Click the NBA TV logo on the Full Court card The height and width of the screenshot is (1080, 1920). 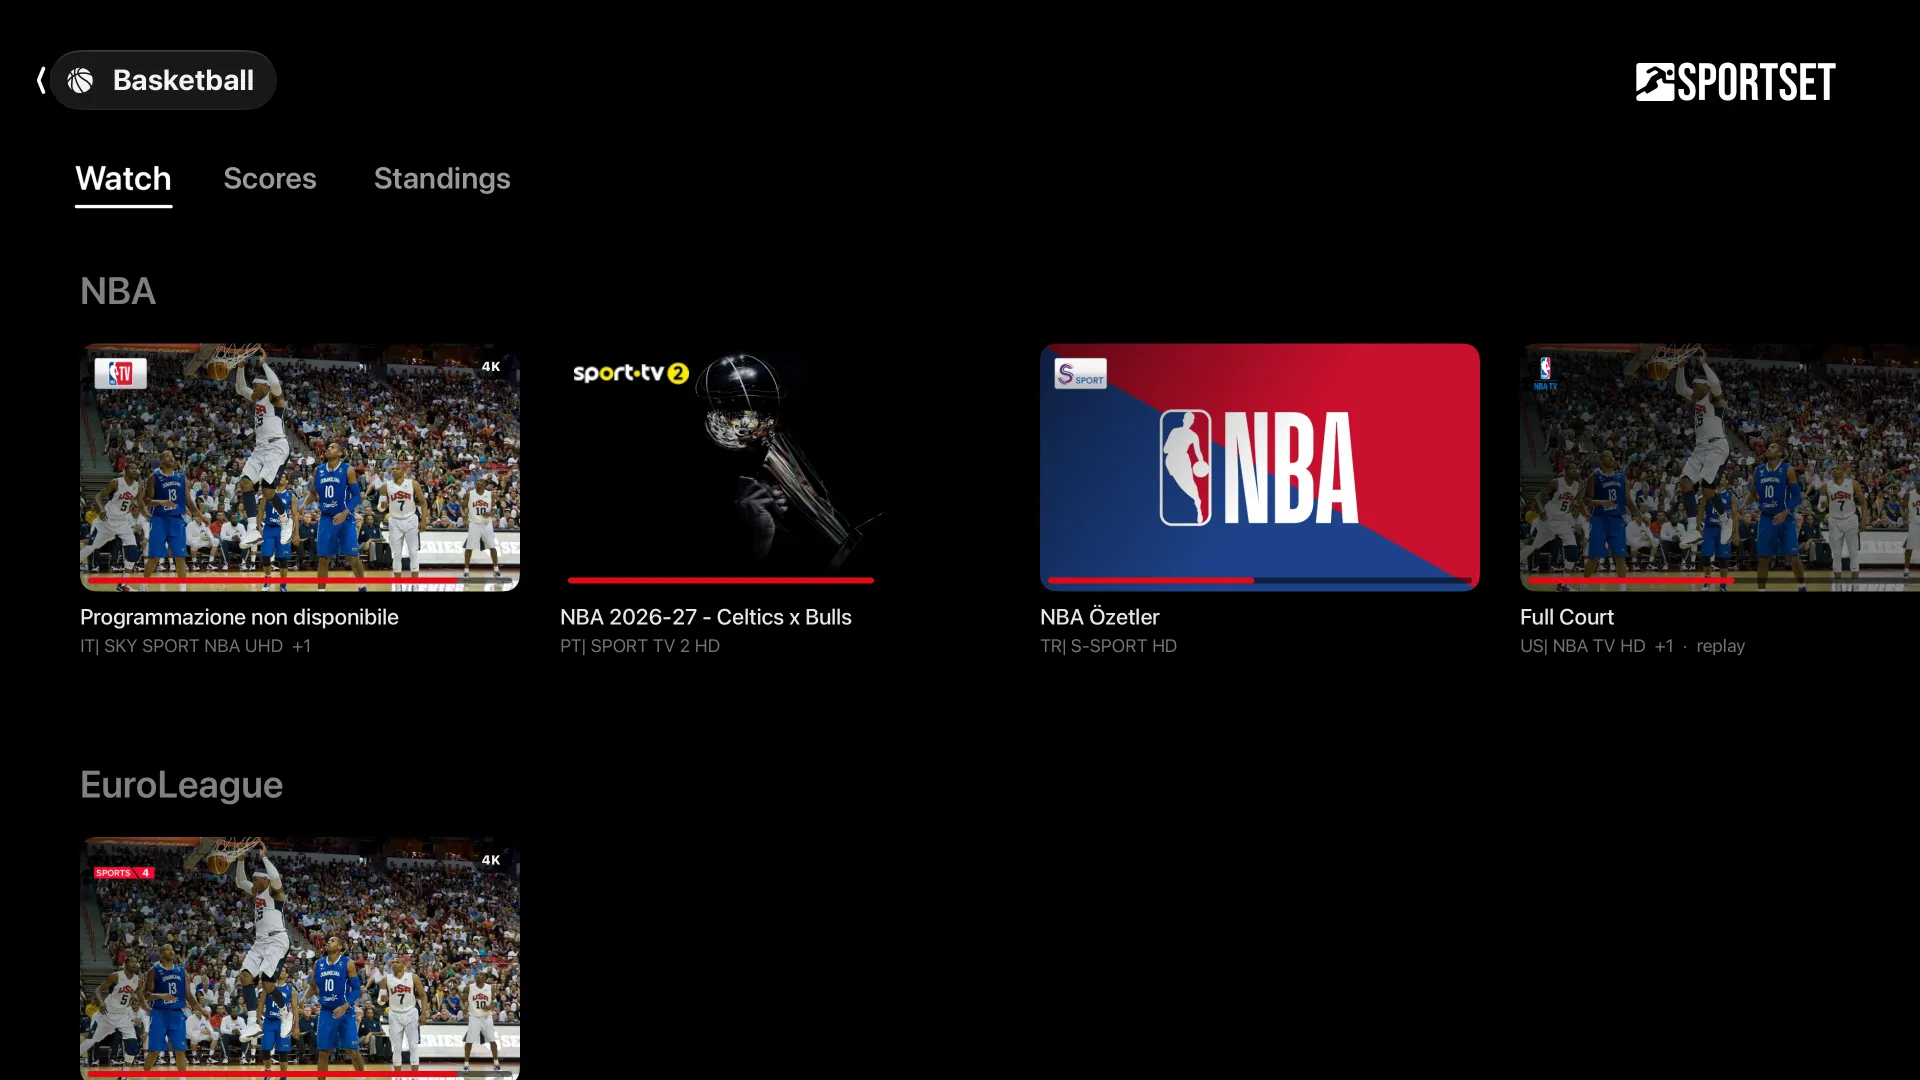point(1545,373)
